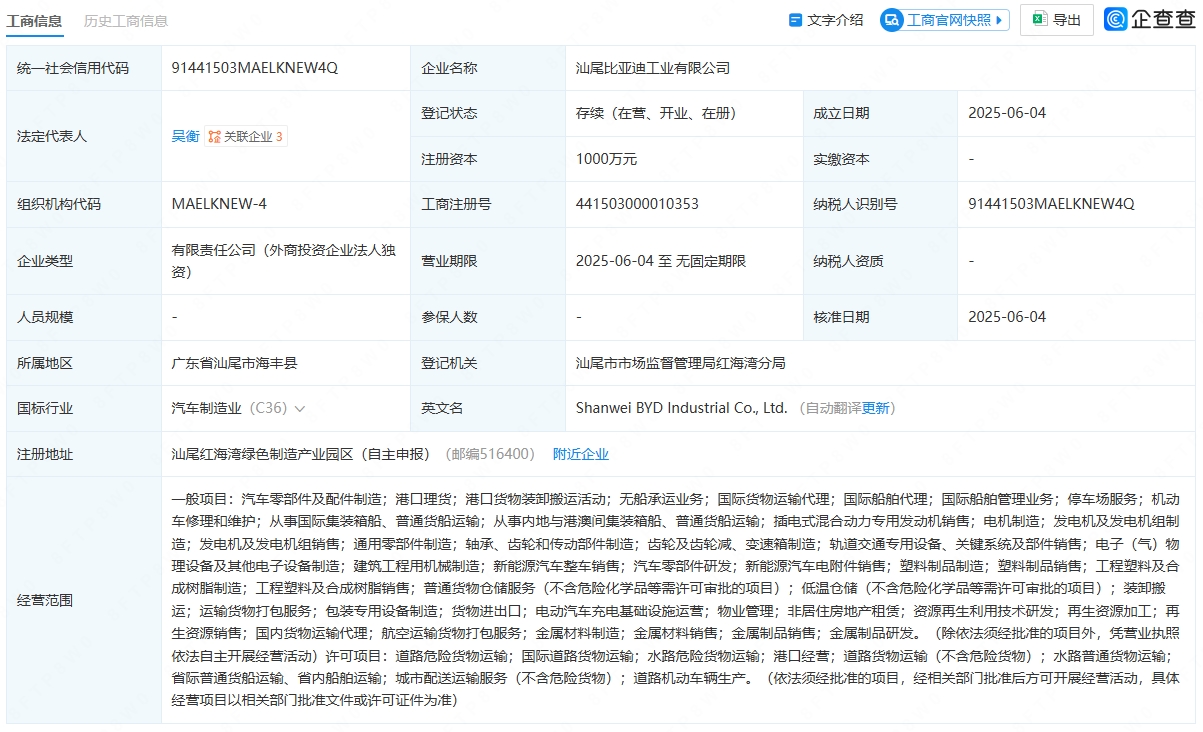Viewport: 1203px width, 732px height.
Task: Click the 实缴资本 field label
Action: (841, 159)
